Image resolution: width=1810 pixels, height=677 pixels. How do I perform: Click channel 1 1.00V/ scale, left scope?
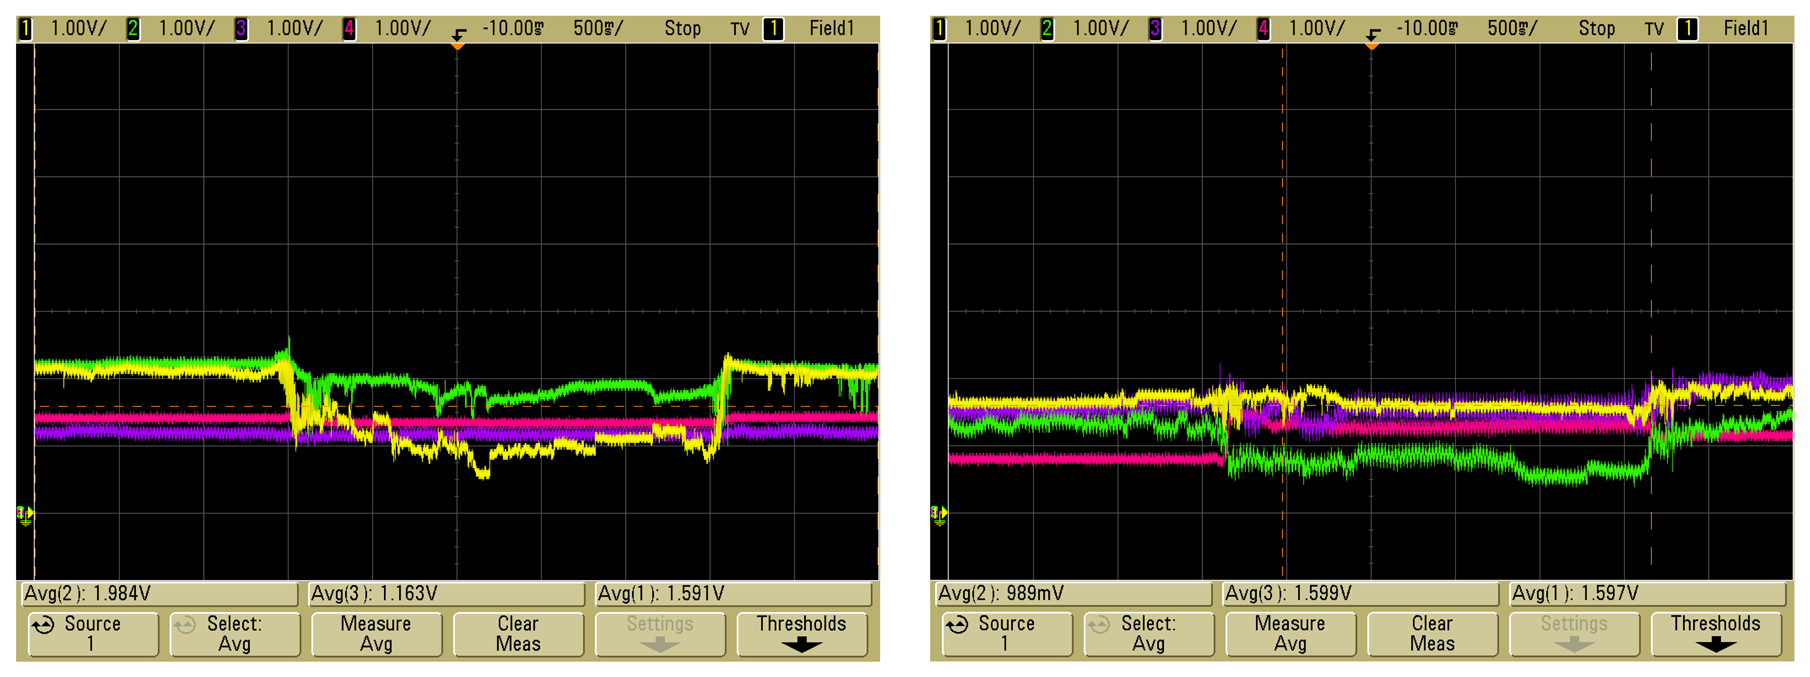(x=79, y=29)
